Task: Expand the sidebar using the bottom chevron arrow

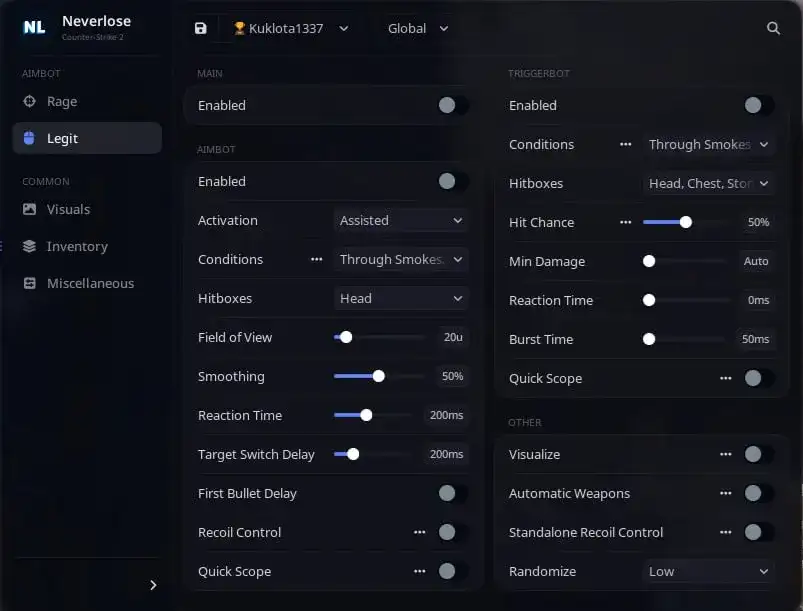Action: coord(153,585)
